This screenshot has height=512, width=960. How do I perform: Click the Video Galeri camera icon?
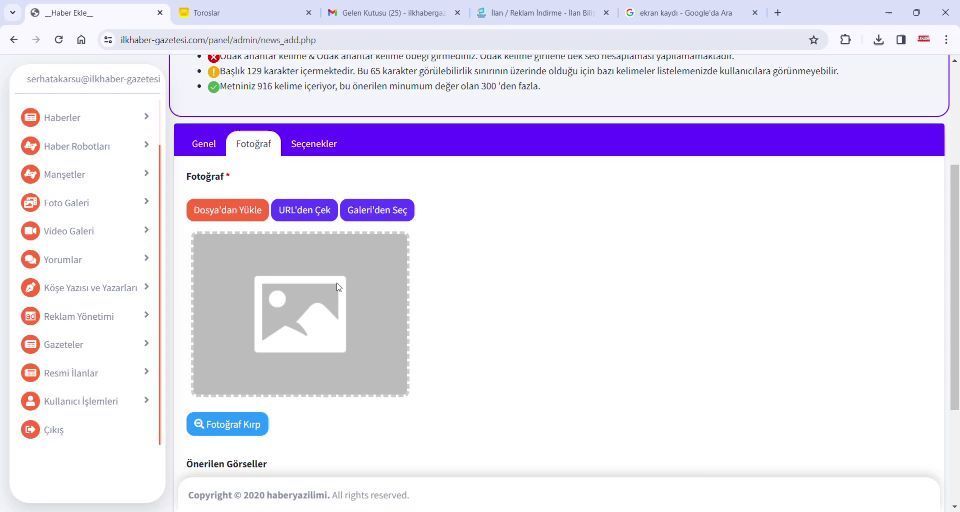pyautogui.click(x=31, y=231)
